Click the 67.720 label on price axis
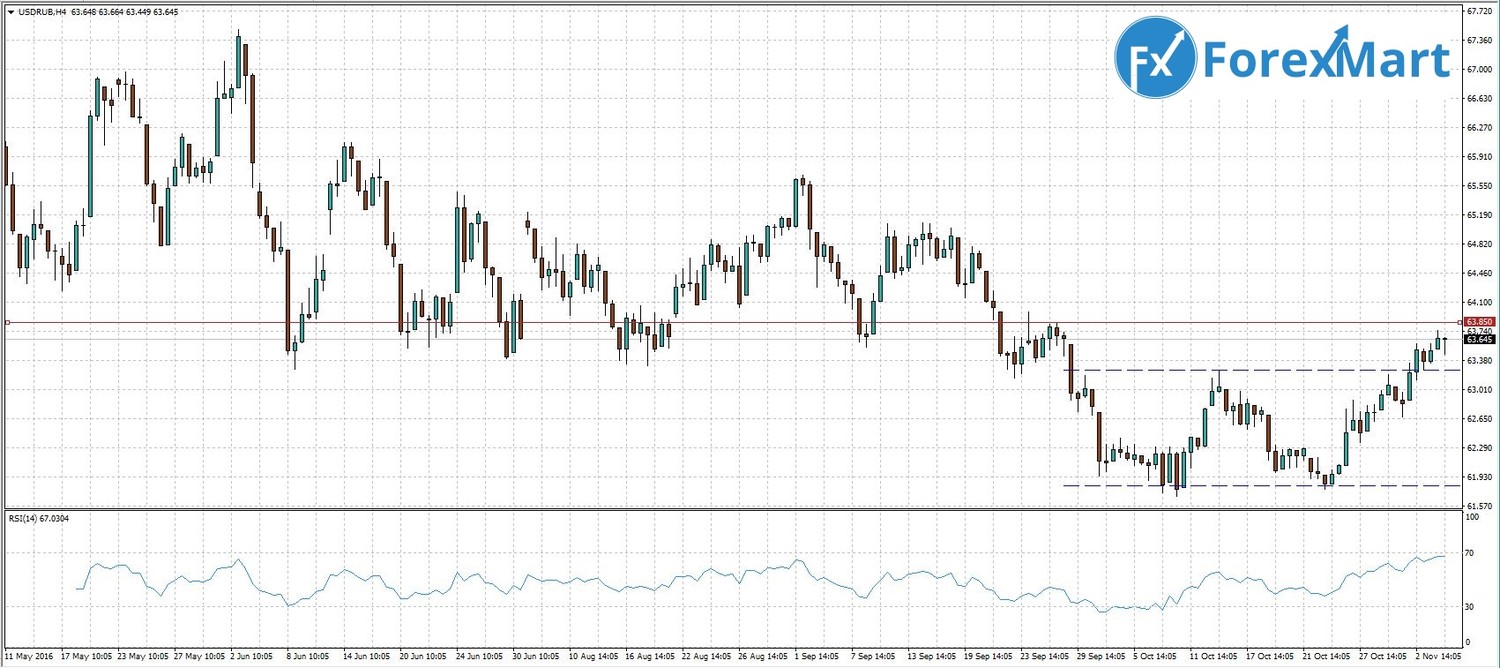1500x668 pixels. point(1479,11)
